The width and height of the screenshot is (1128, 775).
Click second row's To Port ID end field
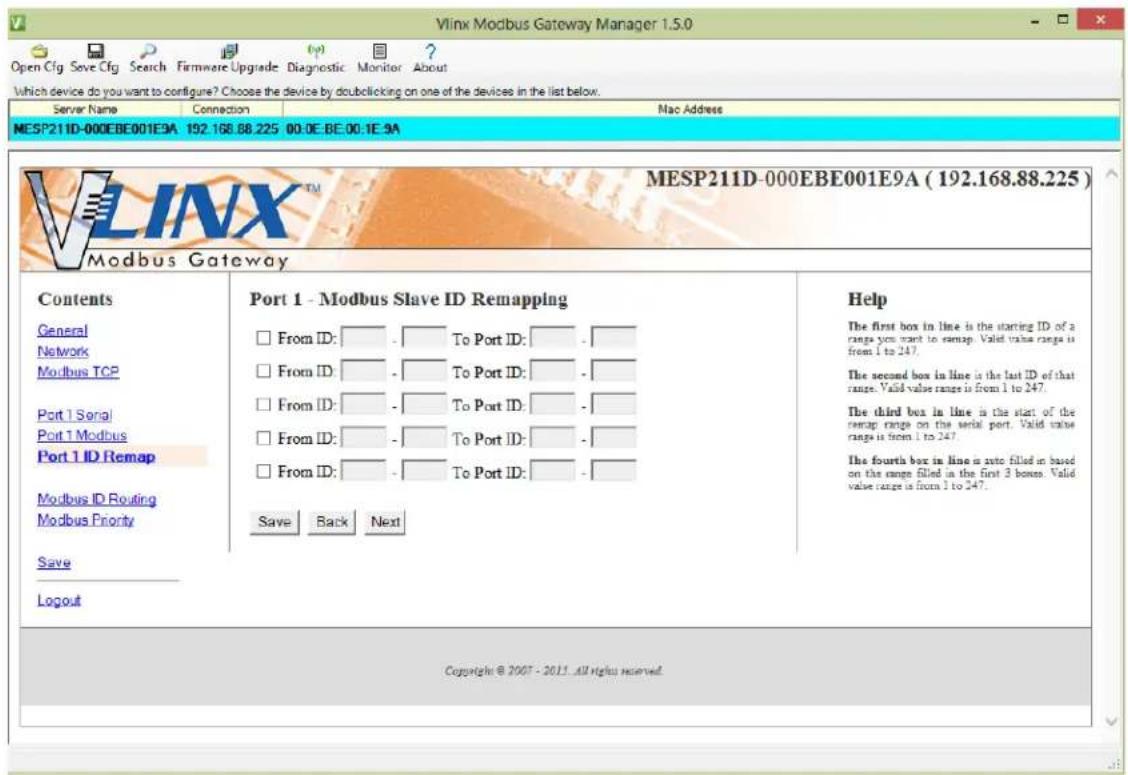click(614, 371)
